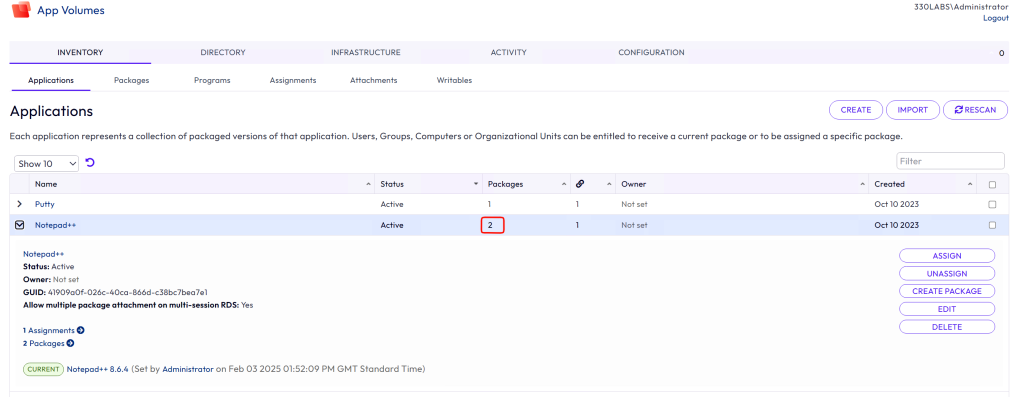Click Putty's Oct 10 2023 created date

click(x=897, y=204)
